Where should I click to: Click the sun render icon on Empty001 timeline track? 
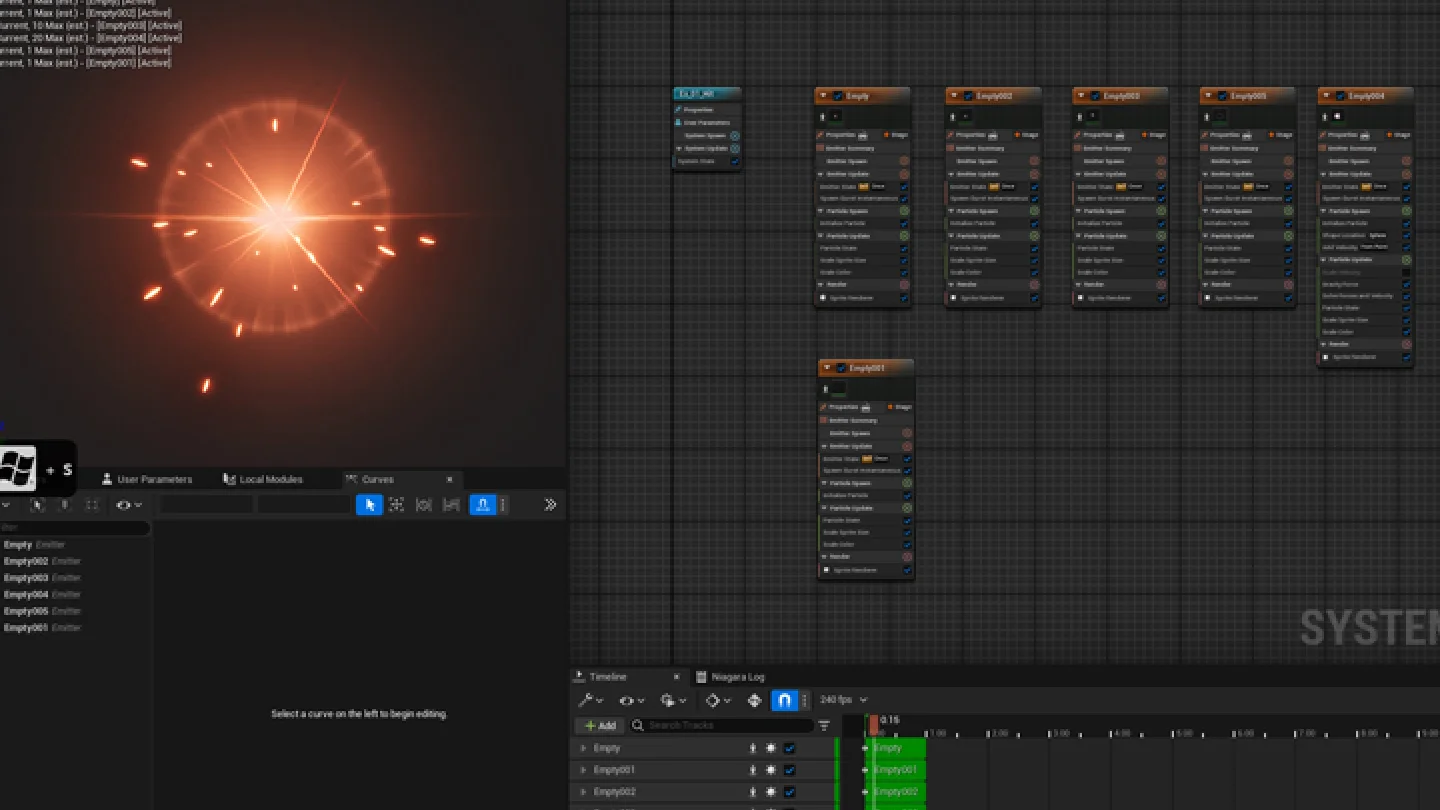pos(771,770)
